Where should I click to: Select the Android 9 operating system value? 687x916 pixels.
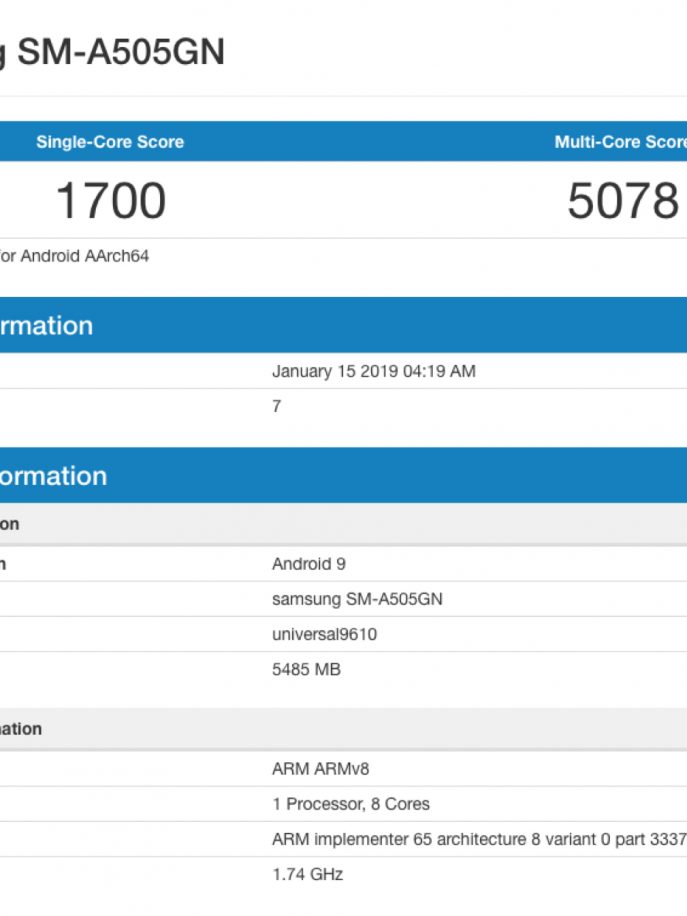tap(308, 564)
